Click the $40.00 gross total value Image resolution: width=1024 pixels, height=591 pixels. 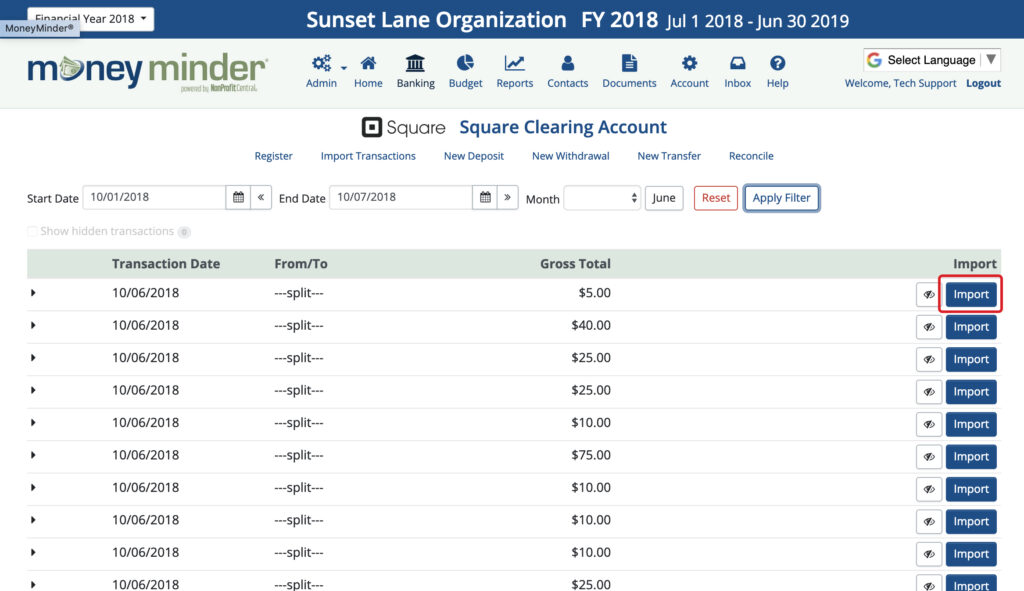[x=590, y=325]
